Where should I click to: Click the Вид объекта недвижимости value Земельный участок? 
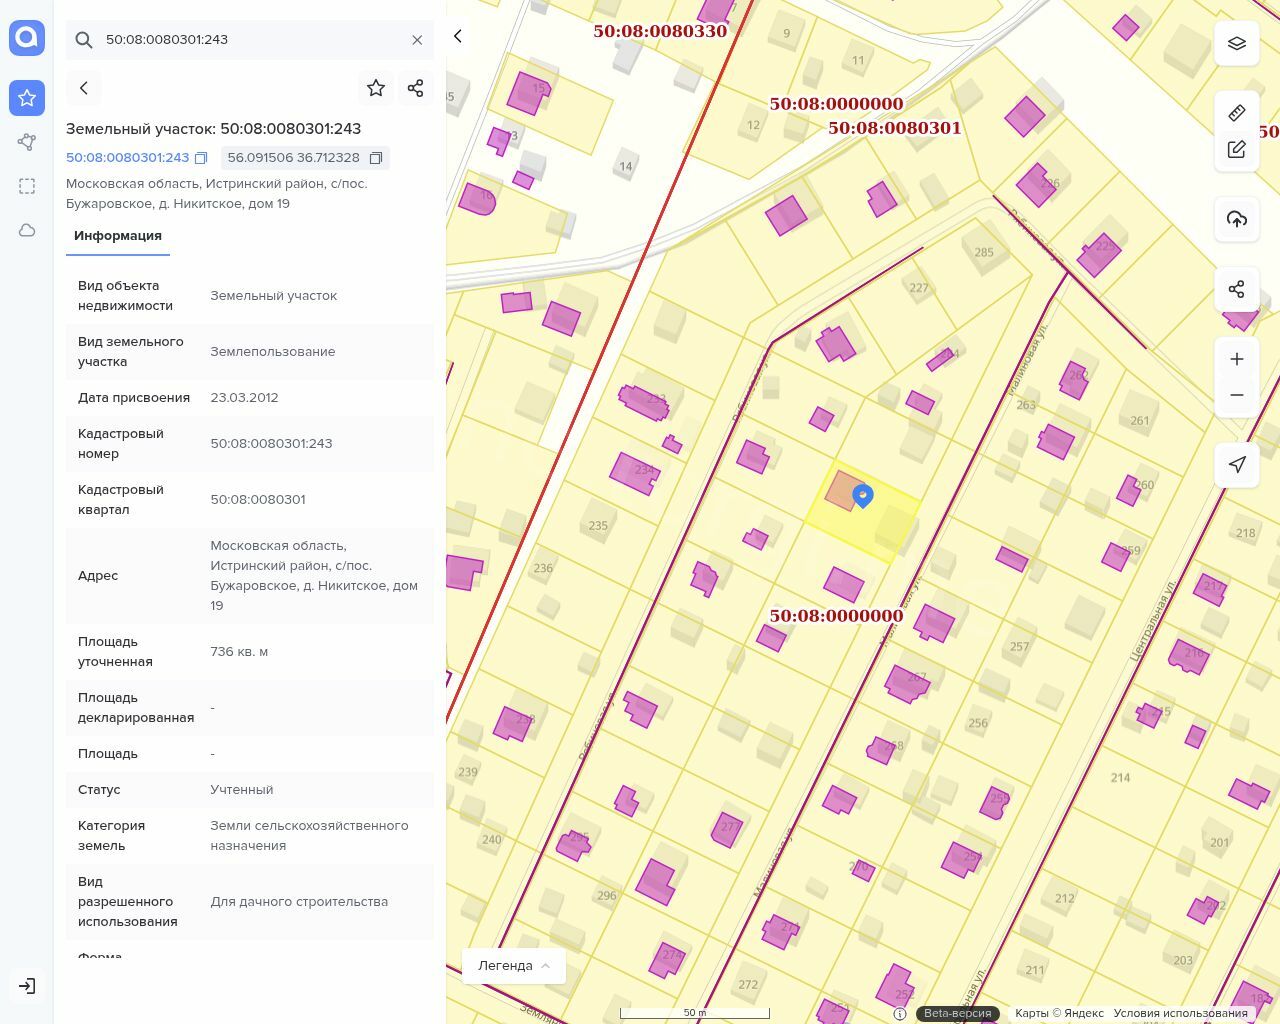[x=273, y=296]
